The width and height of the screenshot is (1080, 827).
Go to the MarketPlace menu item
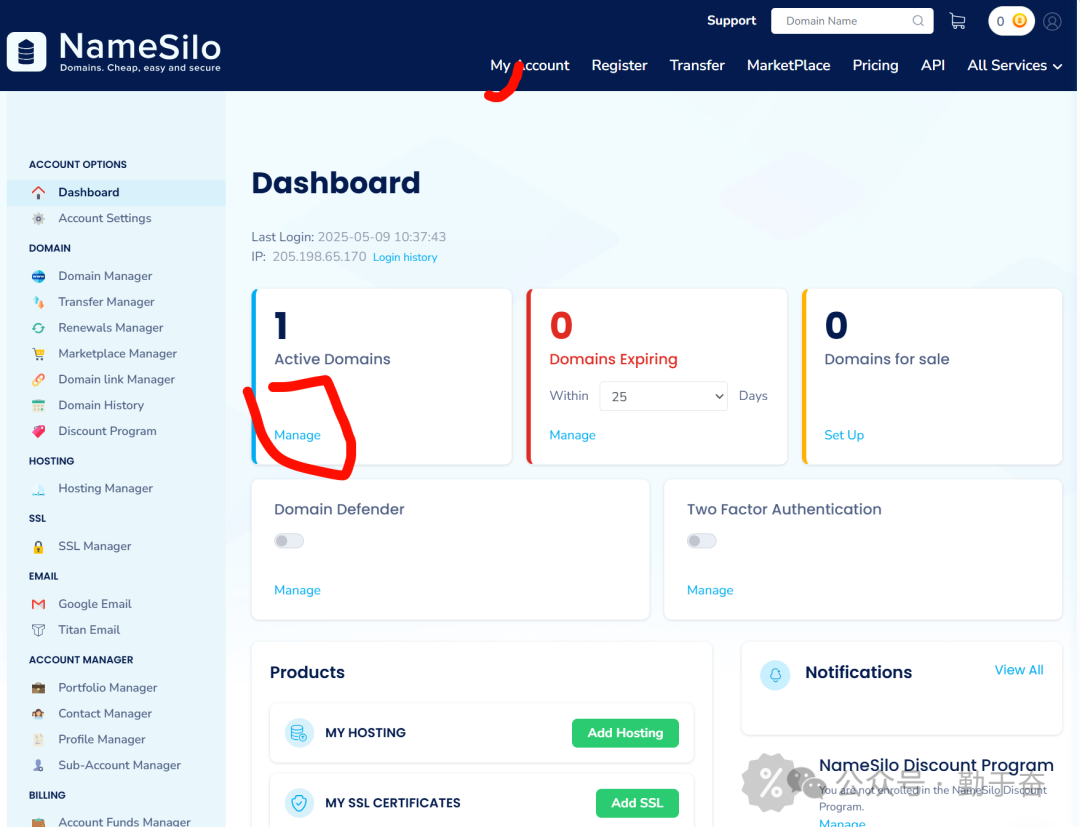point(788,65)
